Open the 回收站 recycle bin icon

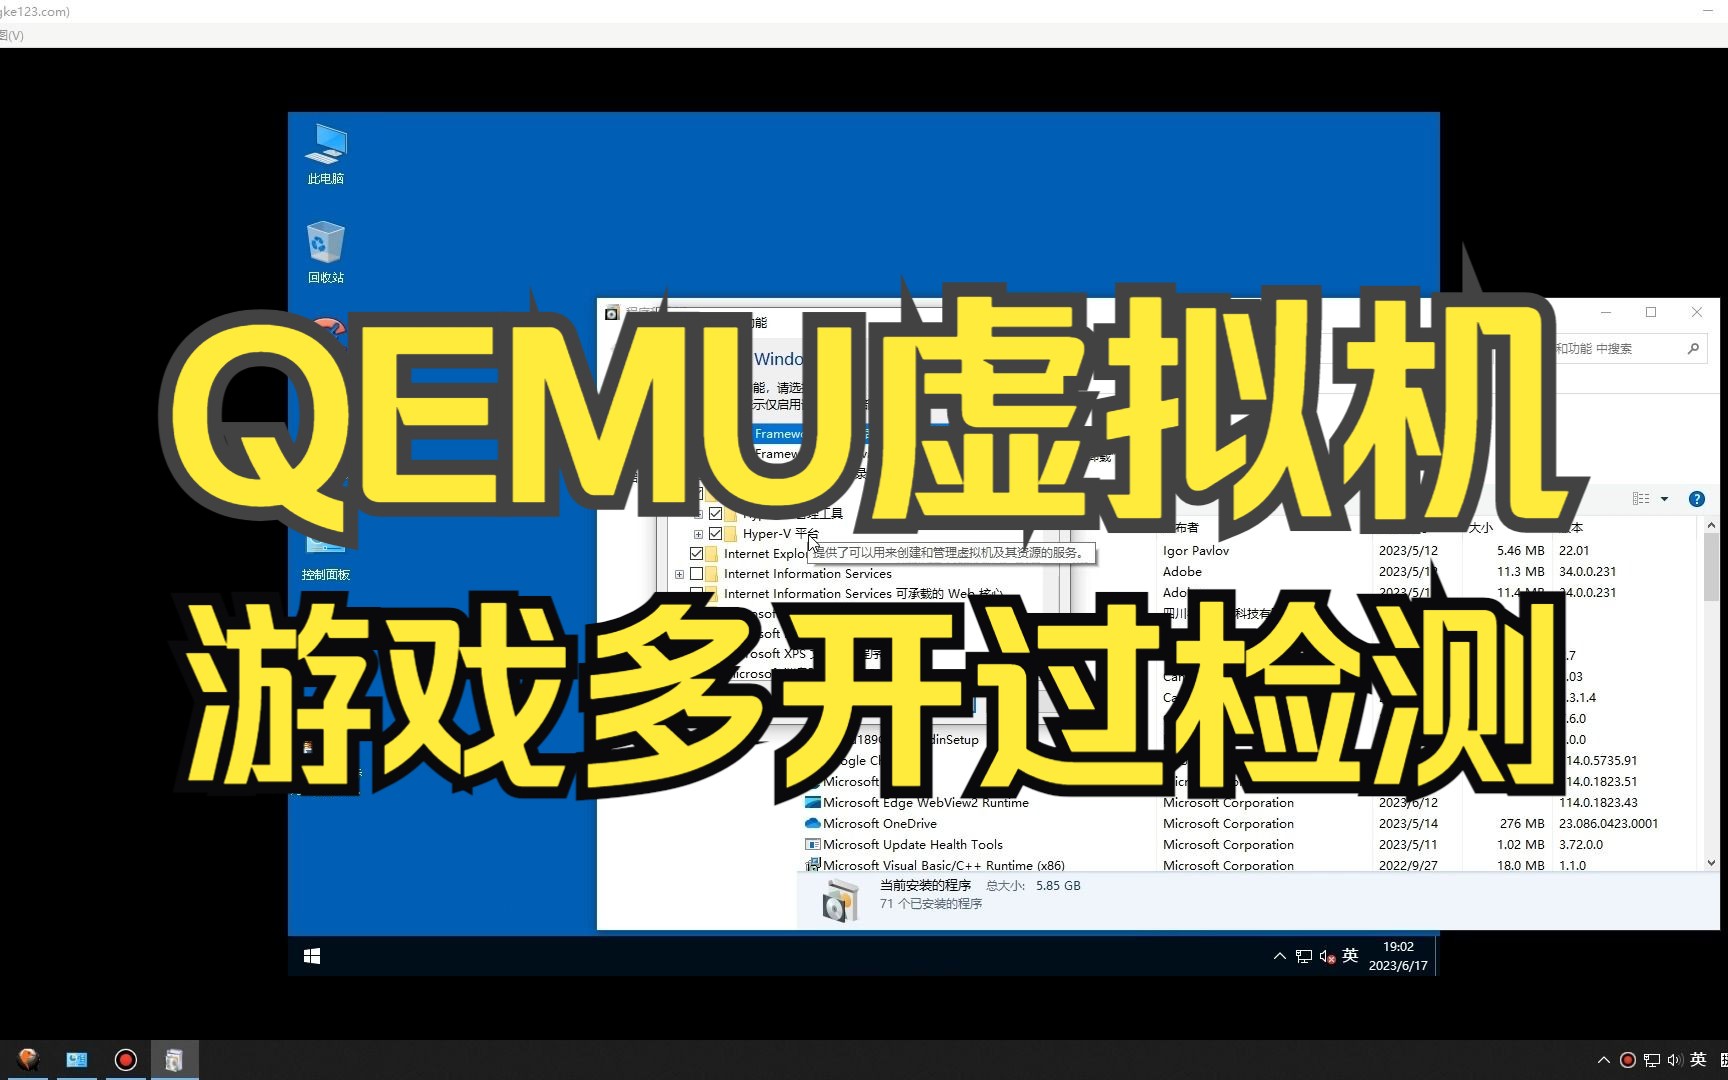(326, 253)
